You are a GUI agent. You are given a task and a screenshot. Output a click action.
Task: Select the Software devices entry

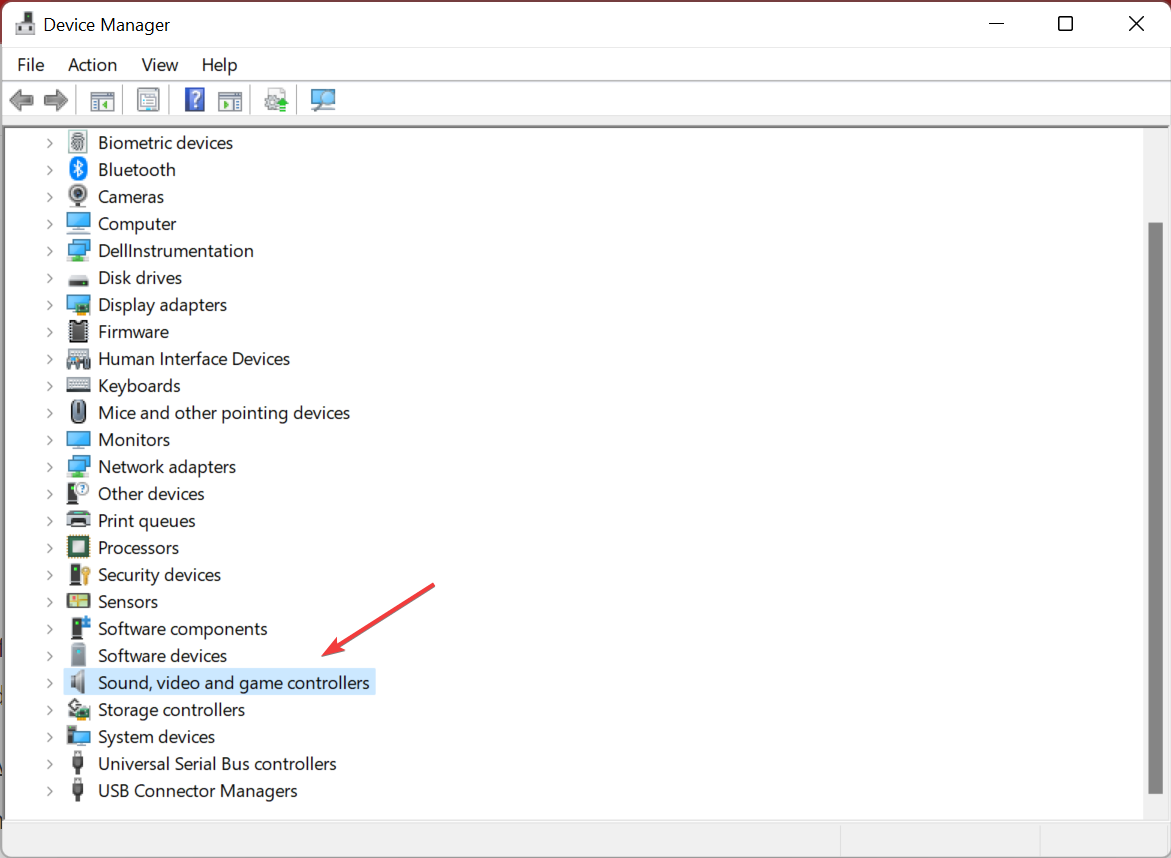click(x=162, y=656)
